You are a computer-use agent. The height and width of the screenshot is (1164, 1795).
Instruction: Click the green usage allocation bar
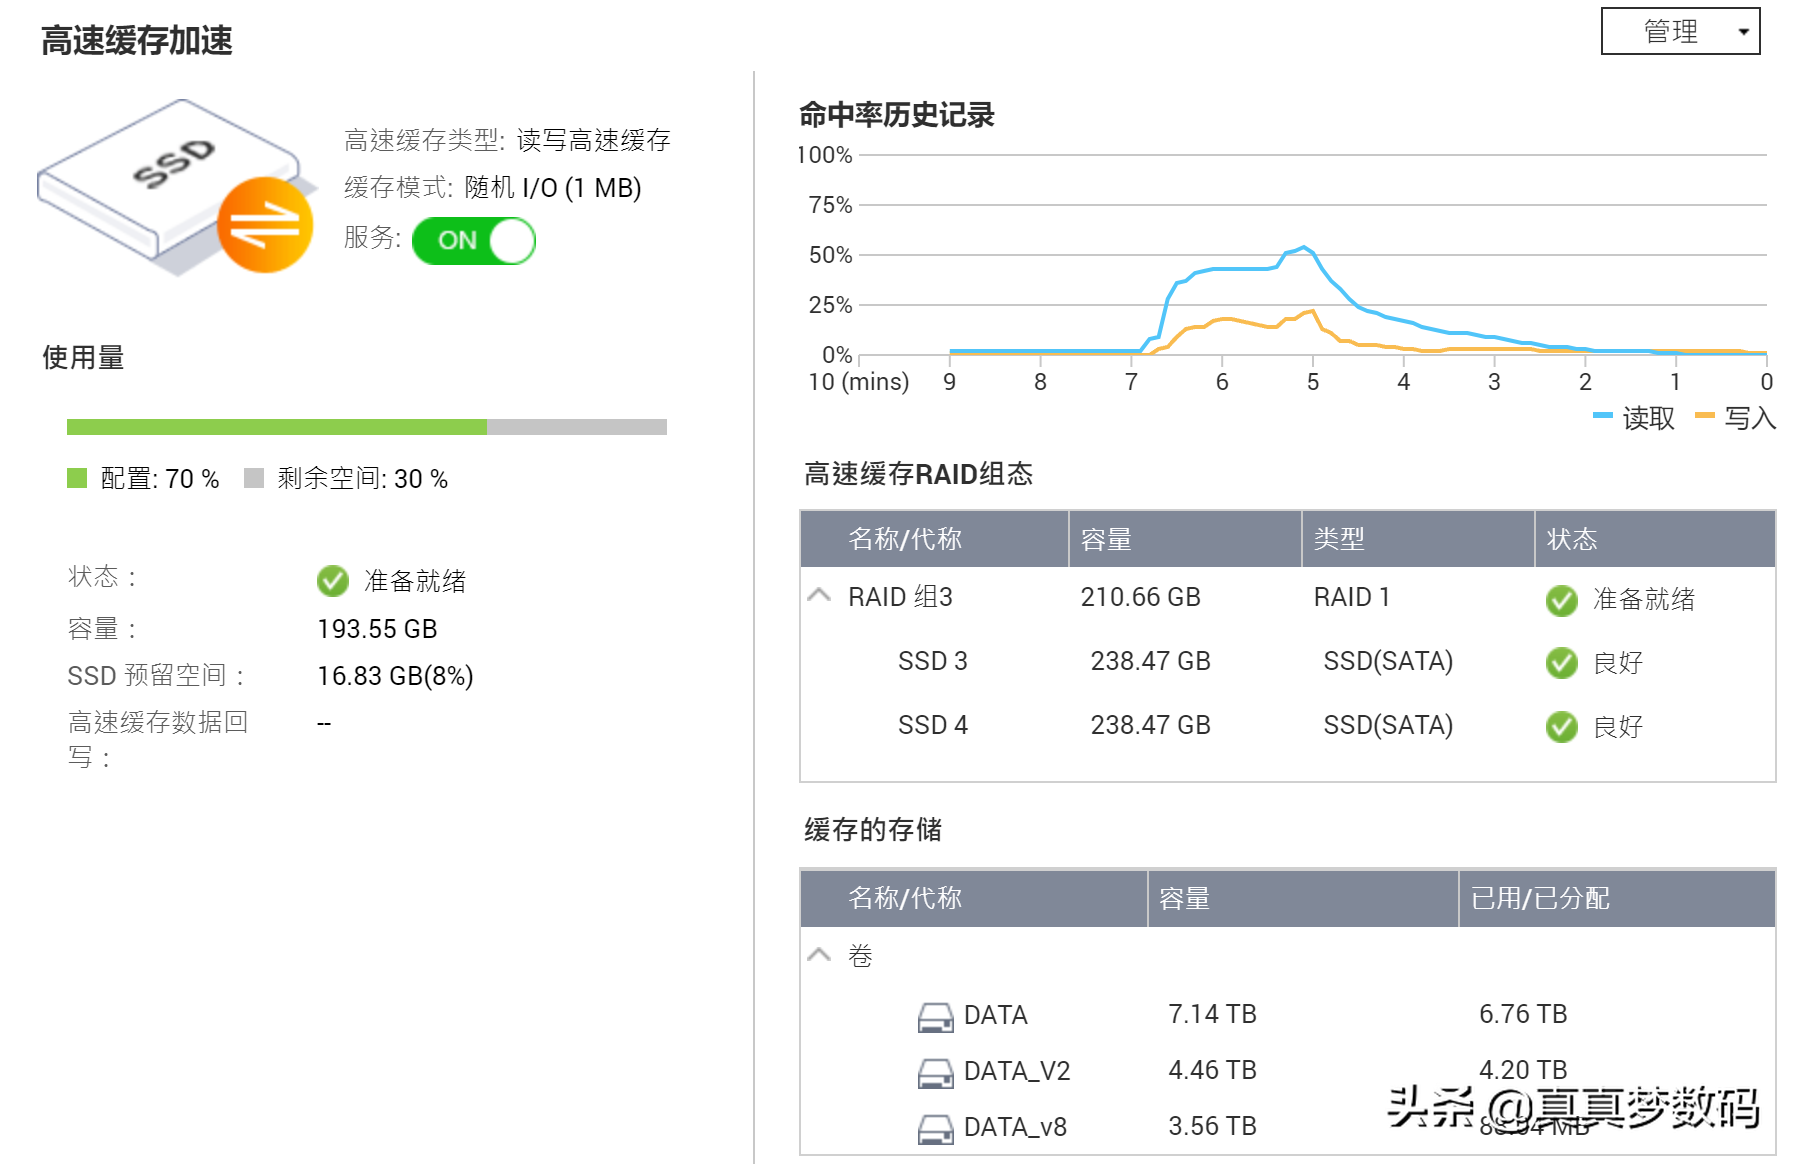tap(276, 427)
